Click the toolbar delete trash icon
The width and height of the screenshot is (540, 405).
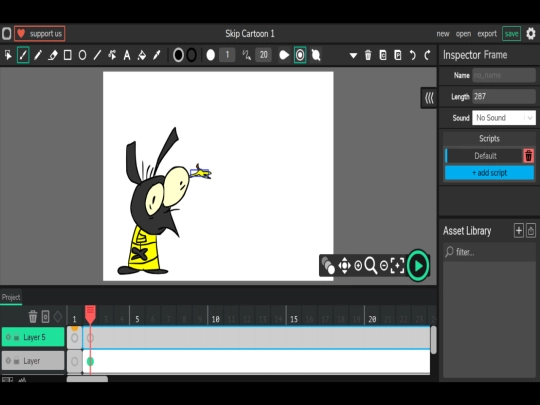point(368,55)
